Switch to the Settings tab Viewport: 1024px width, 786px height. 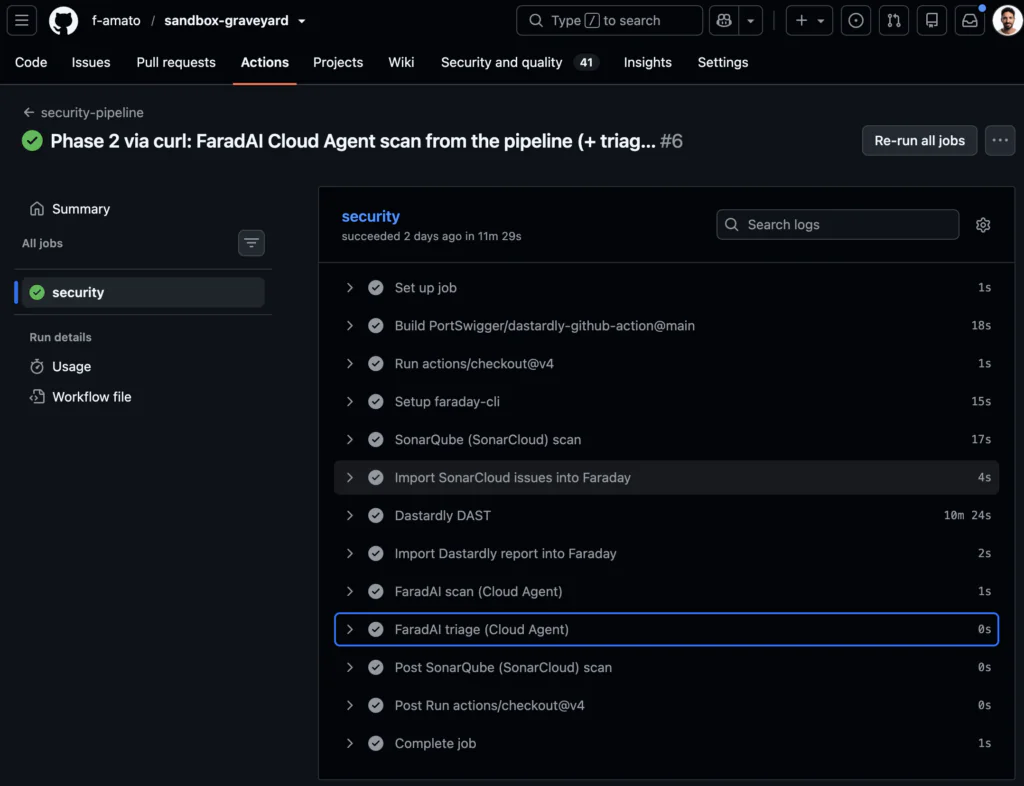coord(722,62)
